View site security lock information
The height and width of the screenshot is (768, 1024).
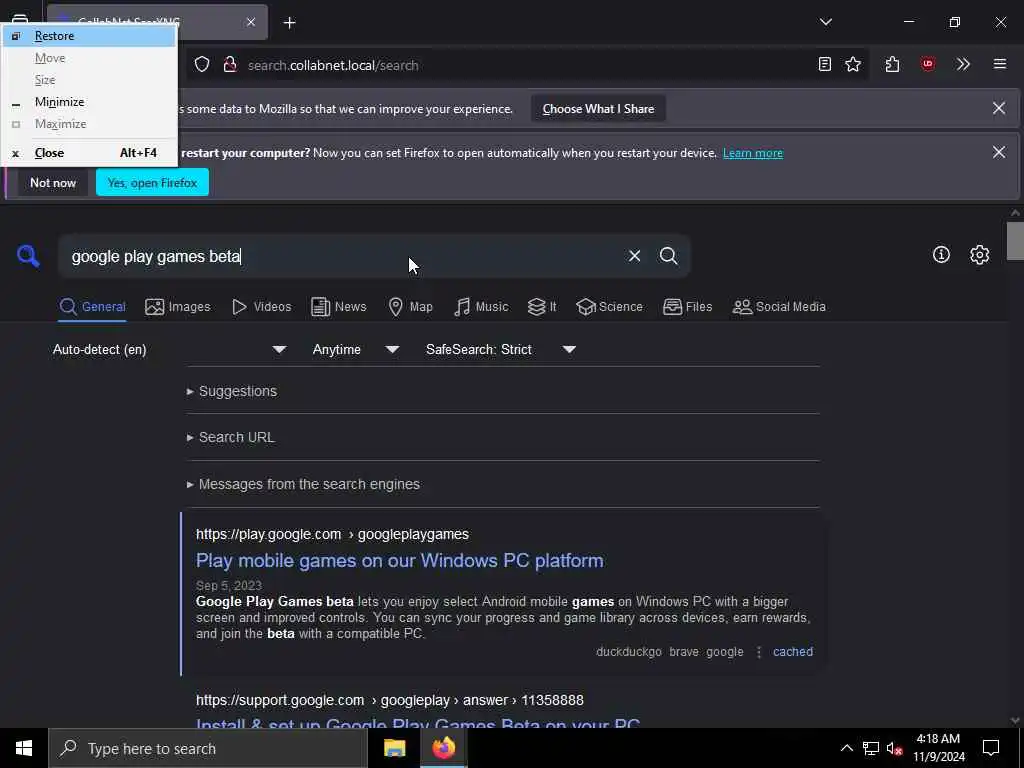click(230, 65)
